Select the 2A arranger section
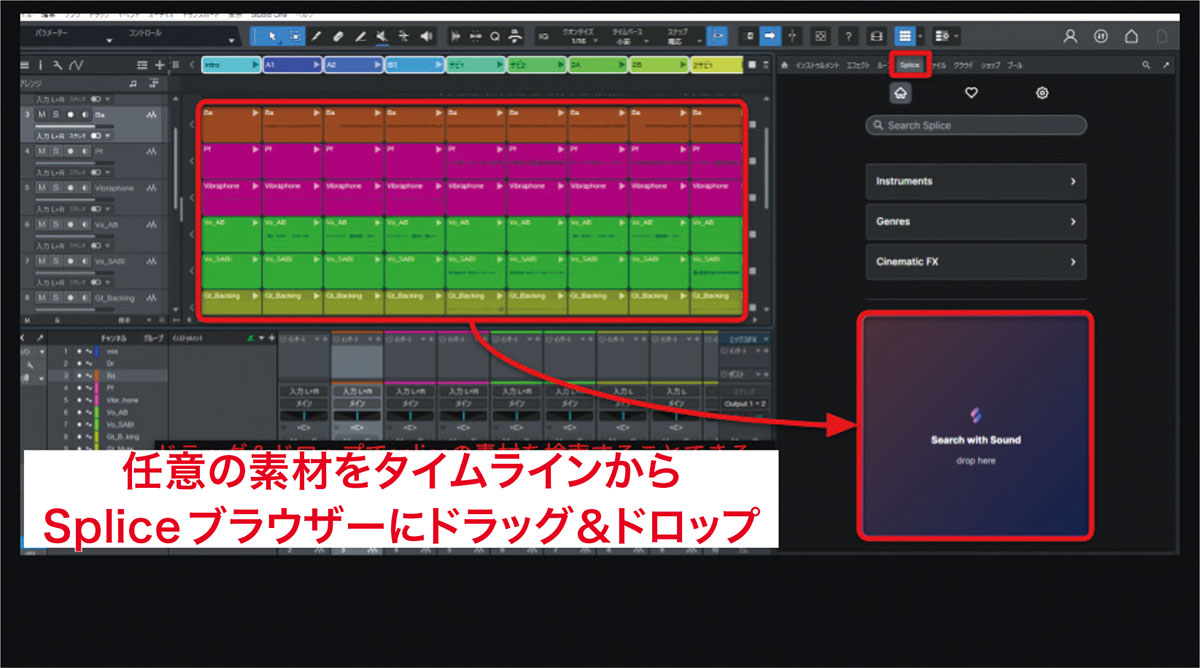1200x668 pixels. (598, 65)
